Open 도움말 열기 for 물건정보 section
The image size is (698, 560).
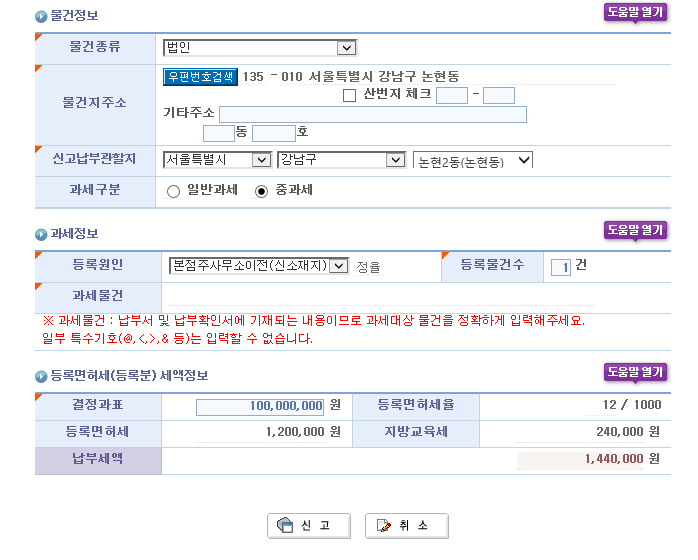635,13
